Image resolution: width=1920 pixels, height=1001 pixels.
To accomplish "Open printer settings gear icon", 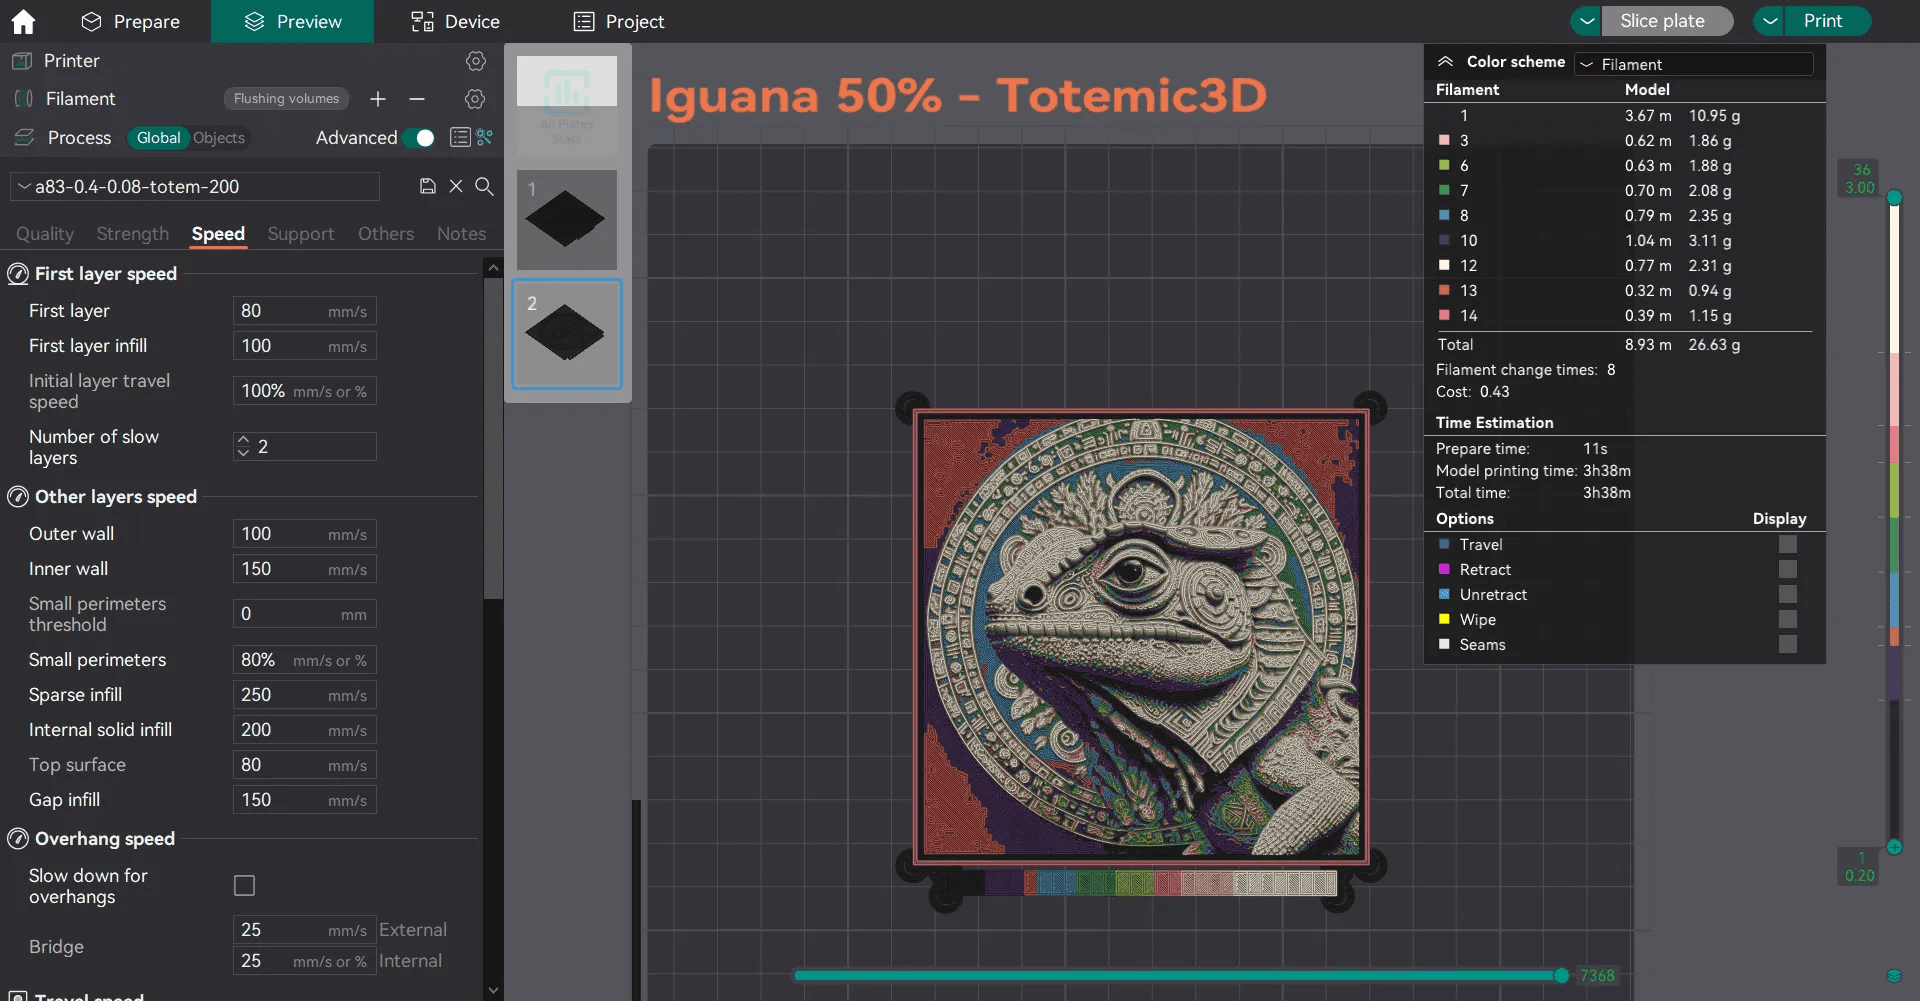I will click(x=476, y=61).
